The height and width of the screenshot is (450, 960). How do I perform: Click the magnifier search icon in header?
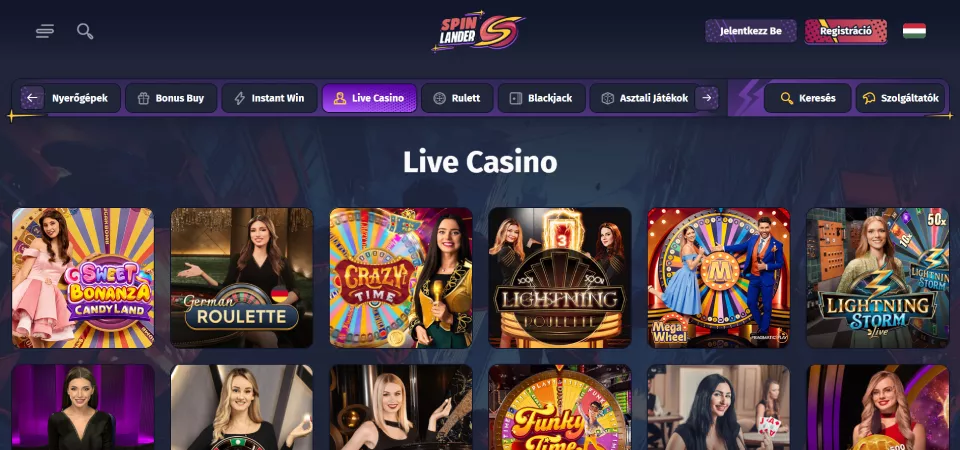click(85, 31)
